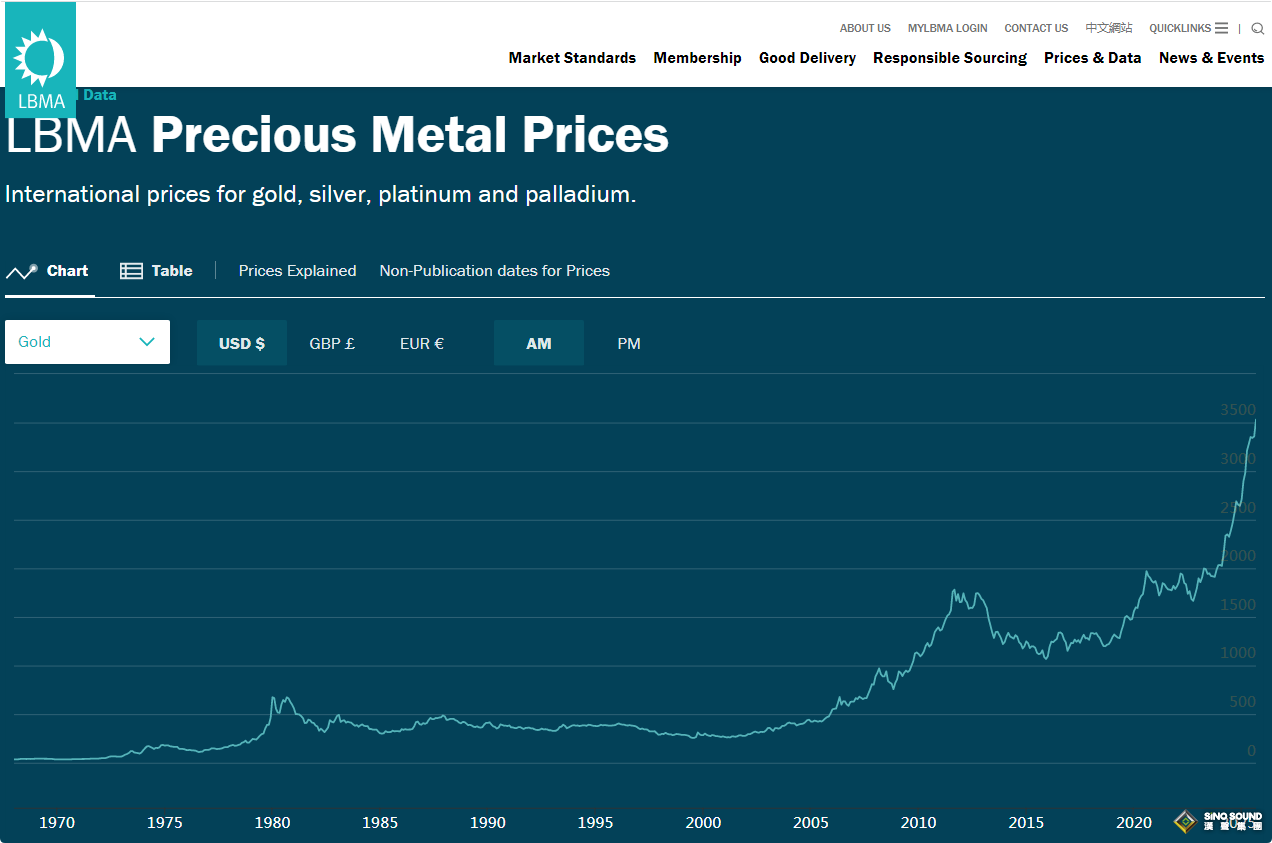Open Non-Publication dates for Prices

coord(494,271)
